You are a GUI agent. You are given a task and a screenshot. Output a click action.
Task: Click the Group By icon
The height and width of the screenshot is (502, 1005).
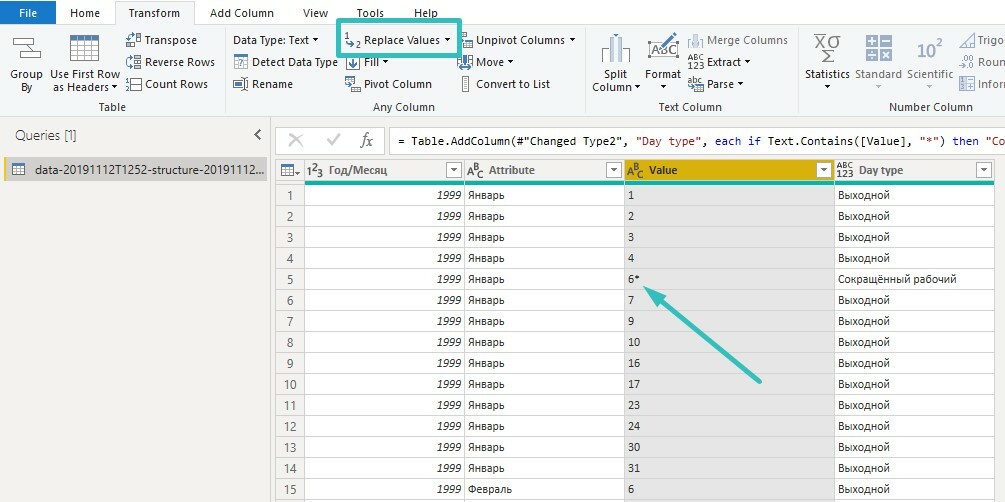pos(26,48)
